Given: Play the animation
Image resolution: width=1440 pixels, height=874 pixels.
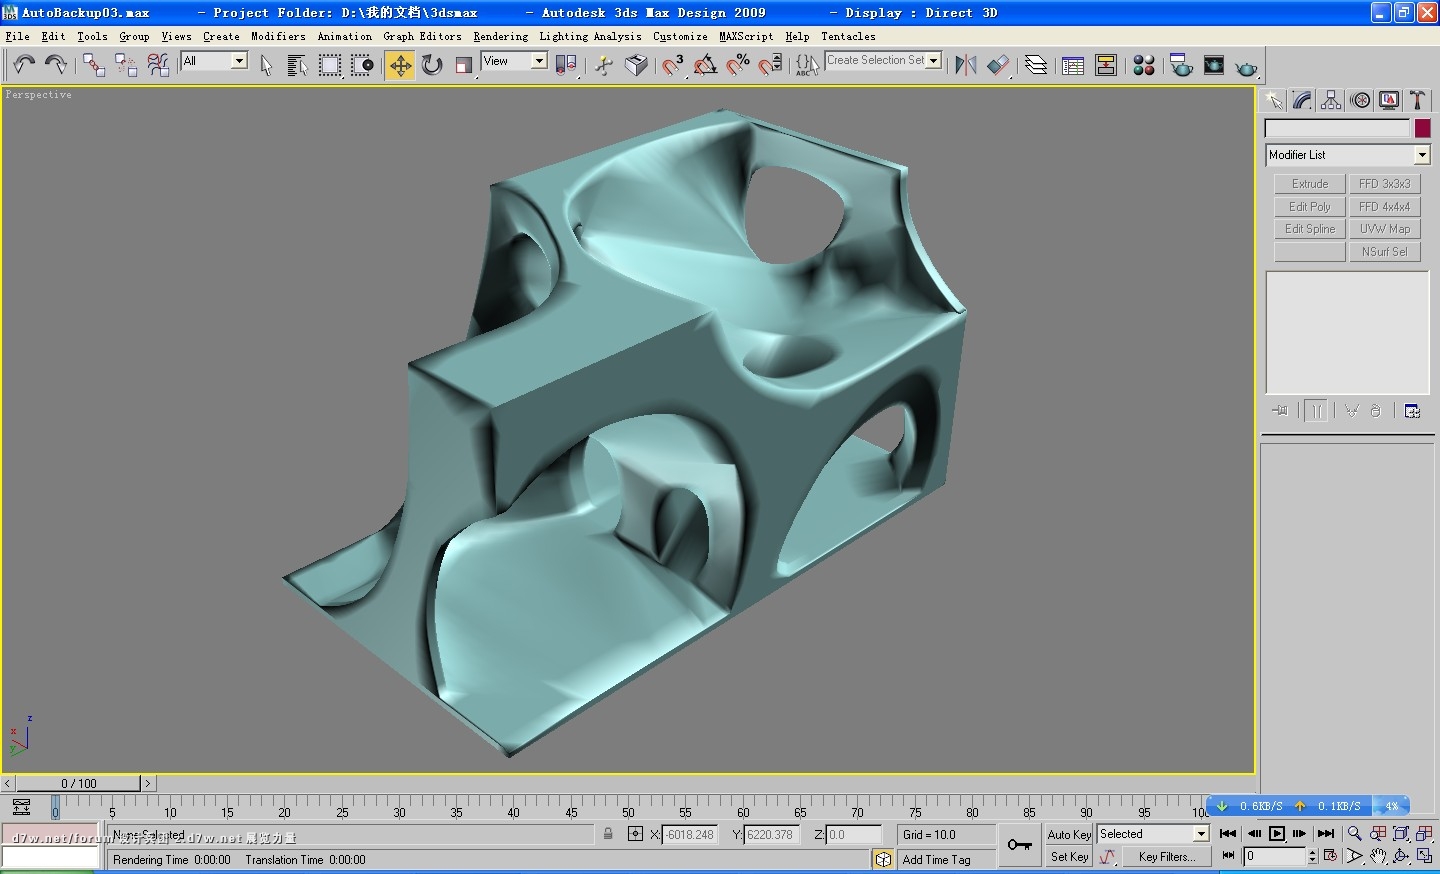Looking at the screenshot, I should (1277, 834).
